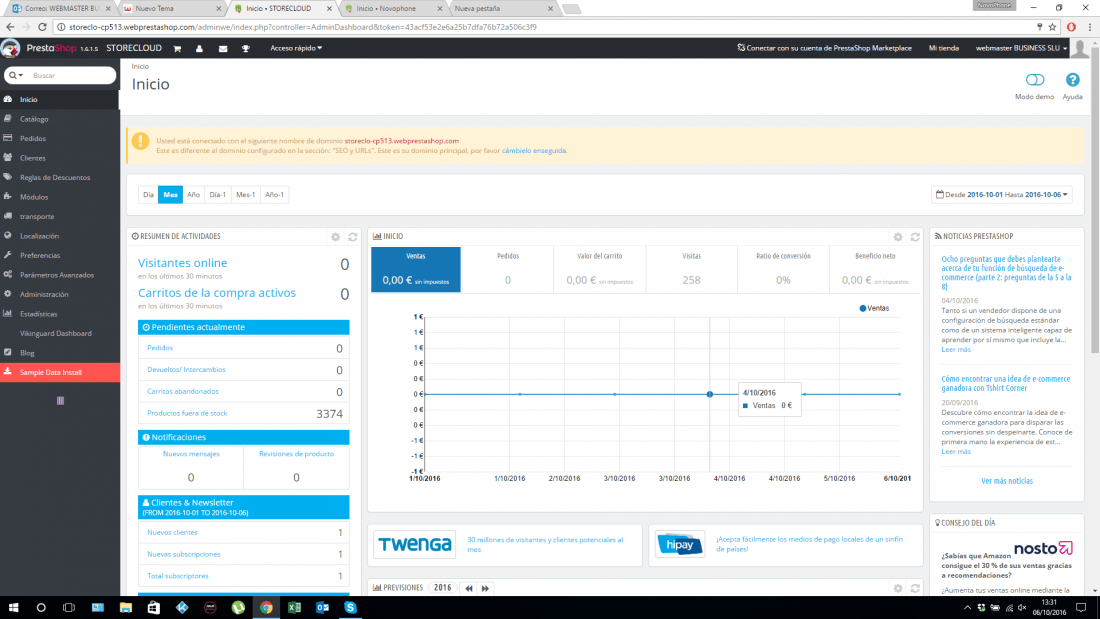Screen dimensions: 1100x619
Task: Open File Explorer from the taskbar
Action: pos(126,608)
